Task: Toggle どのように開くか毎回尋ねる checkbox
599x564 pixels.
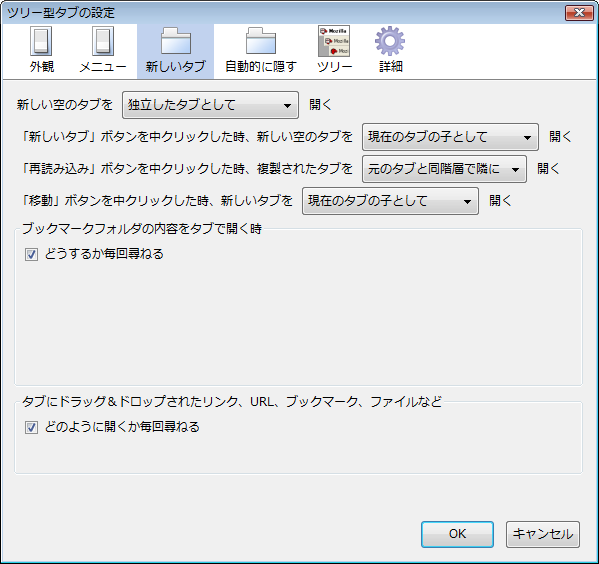Action: [x=31, y=427]
